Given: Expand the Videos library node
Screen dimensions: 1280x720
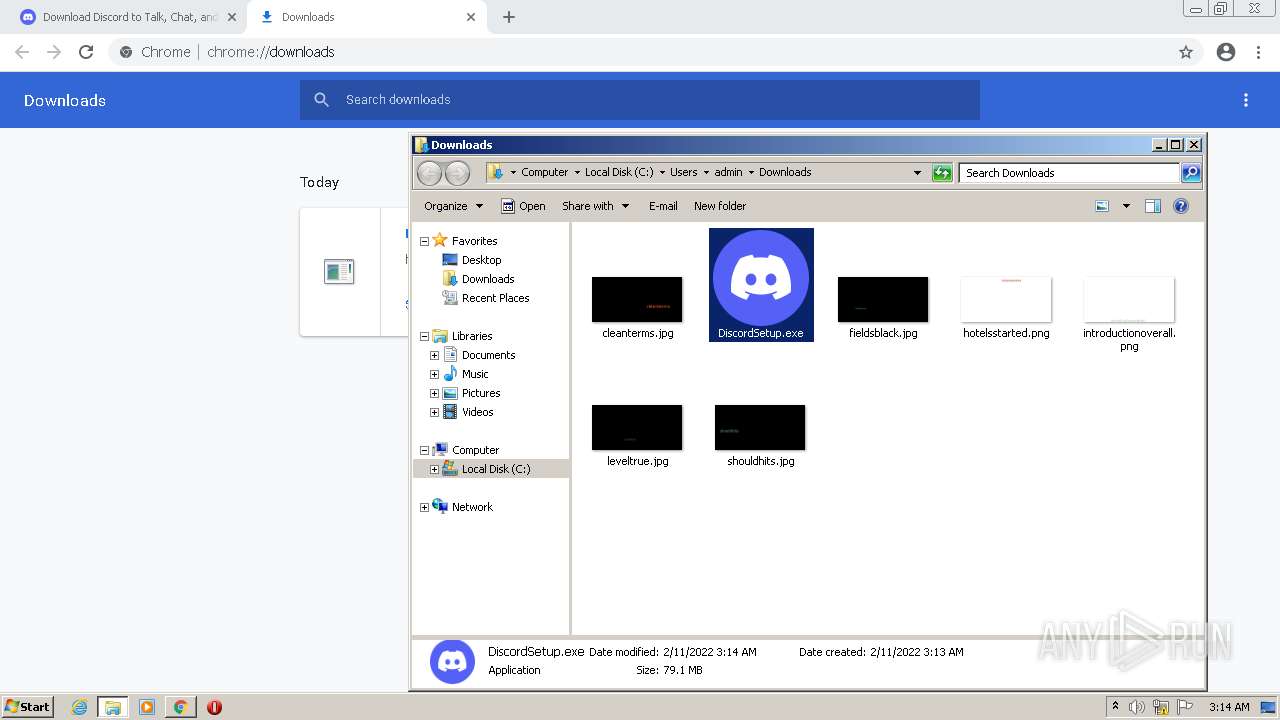Looking at the screenshot, I should 434,412.
